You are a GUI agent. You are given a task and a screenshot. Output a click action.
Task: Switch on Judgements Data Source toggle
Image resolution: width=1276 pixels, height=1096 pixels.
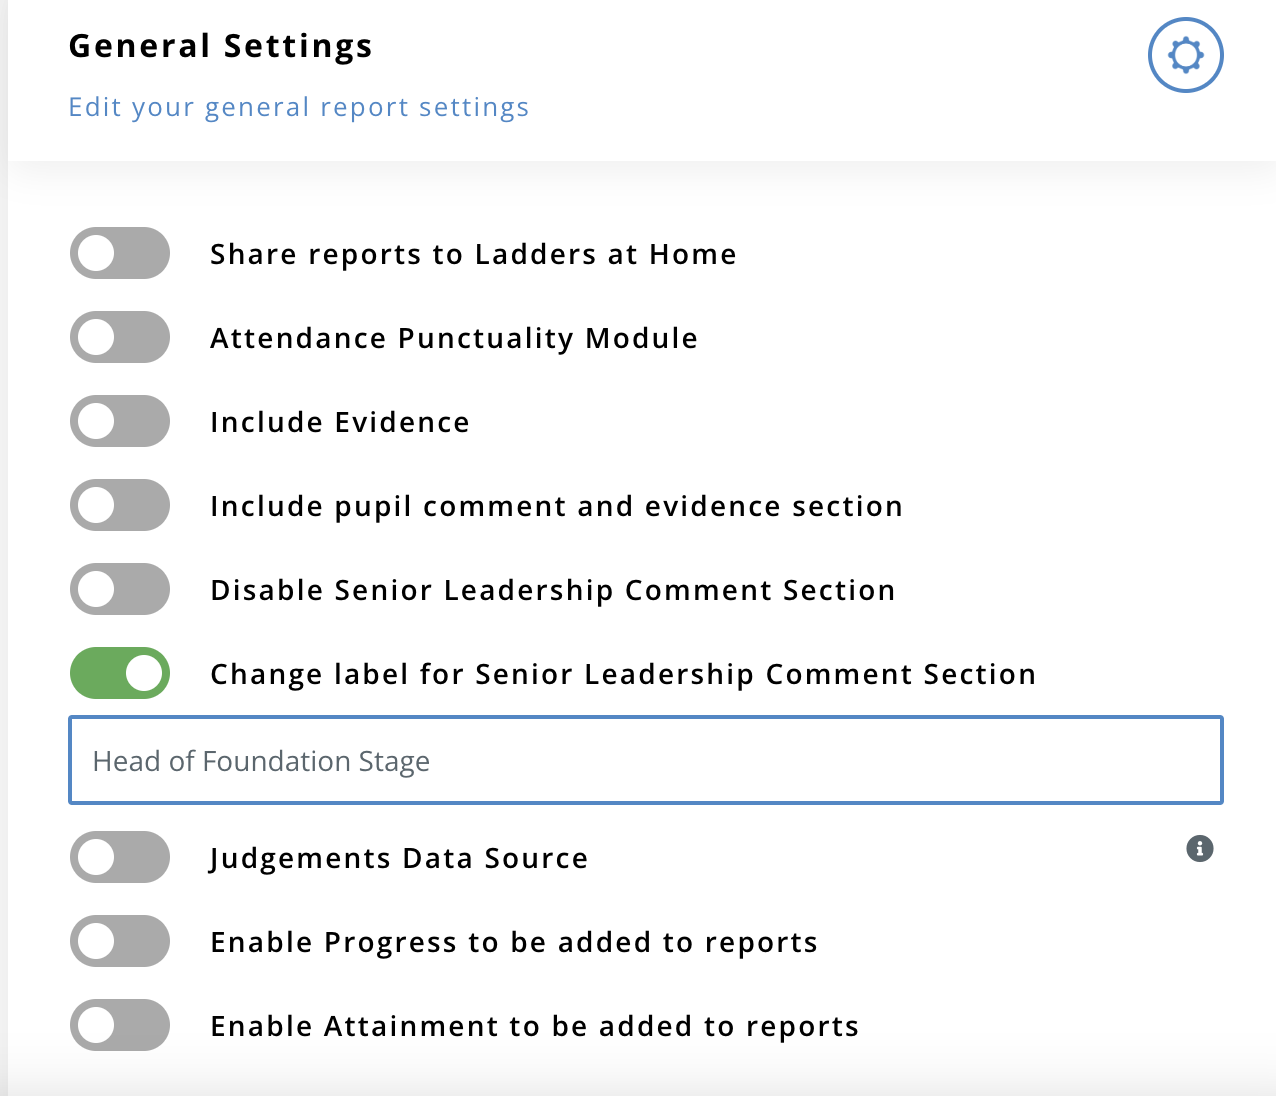pos(120,857)
